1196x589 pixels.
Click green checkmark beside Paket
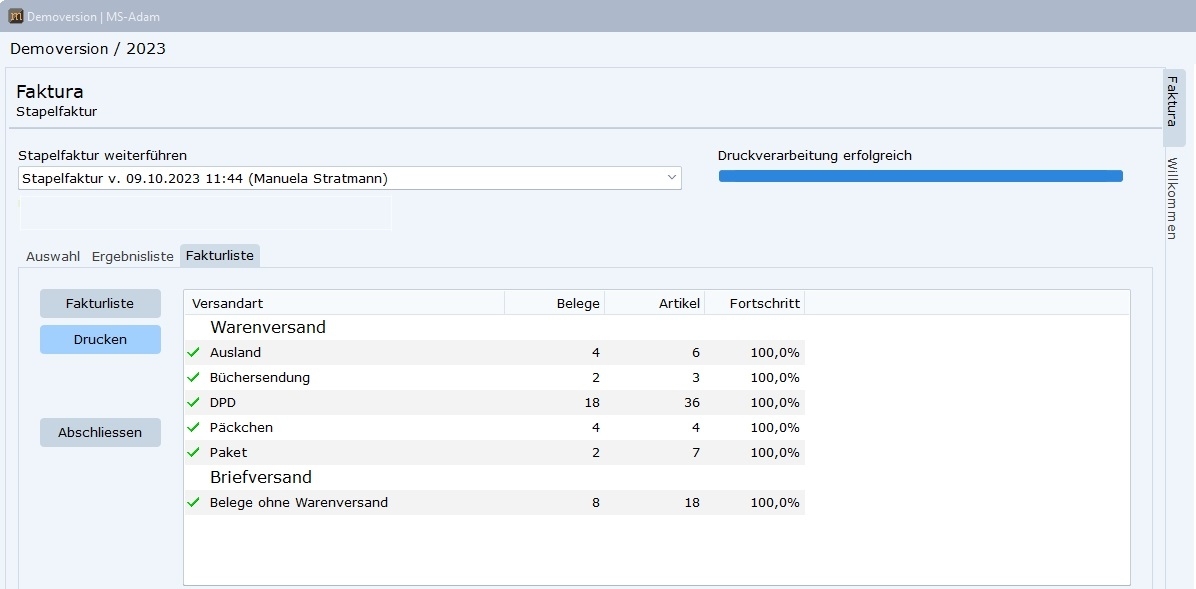point(194,452)
